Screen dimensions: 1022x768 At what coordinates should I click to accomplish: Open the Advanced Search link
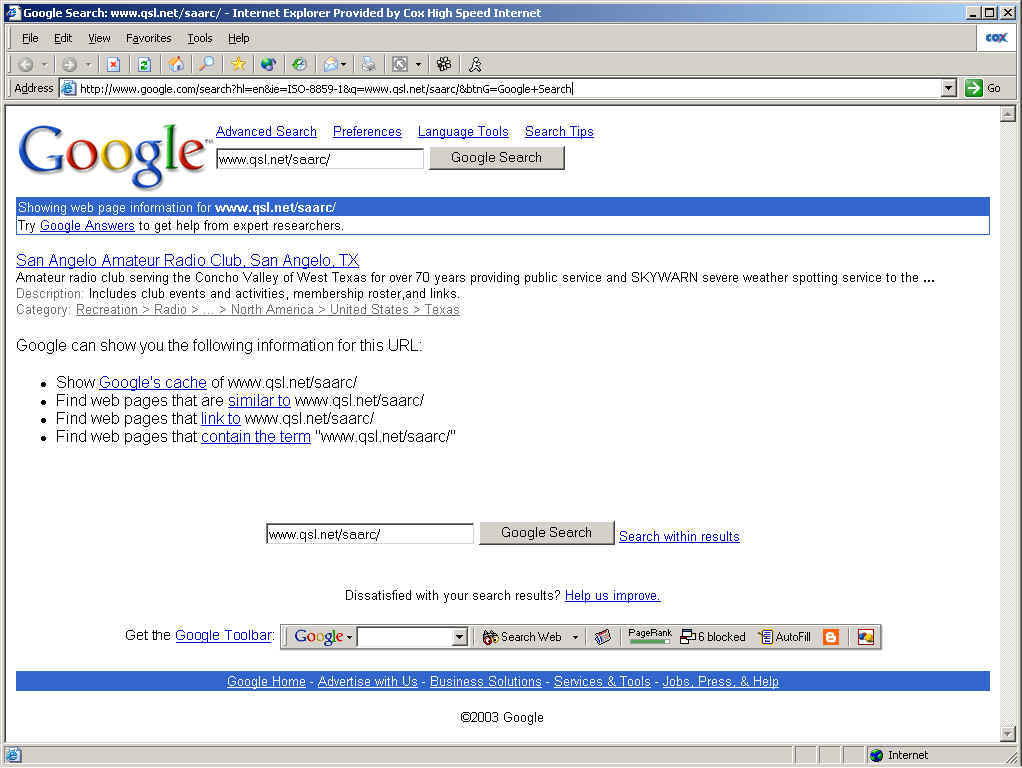click(266, 132)
